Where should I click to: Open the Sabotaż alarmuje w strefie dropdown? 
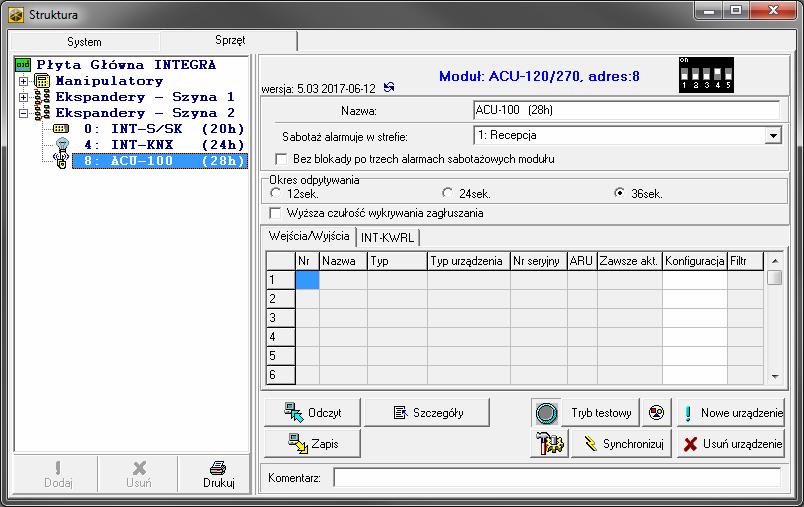(x=773, y=135)
